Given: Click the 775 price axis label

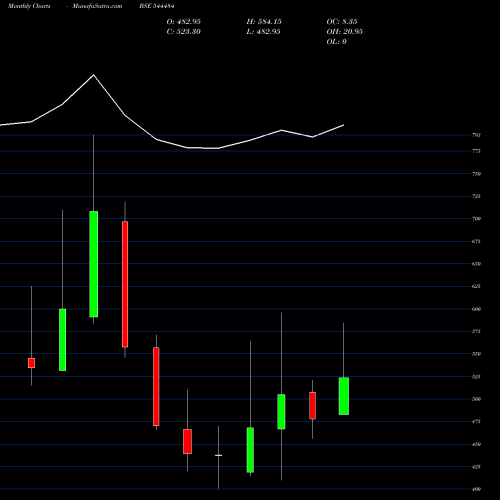Looking at the screenshot, I should click(476, 151).
